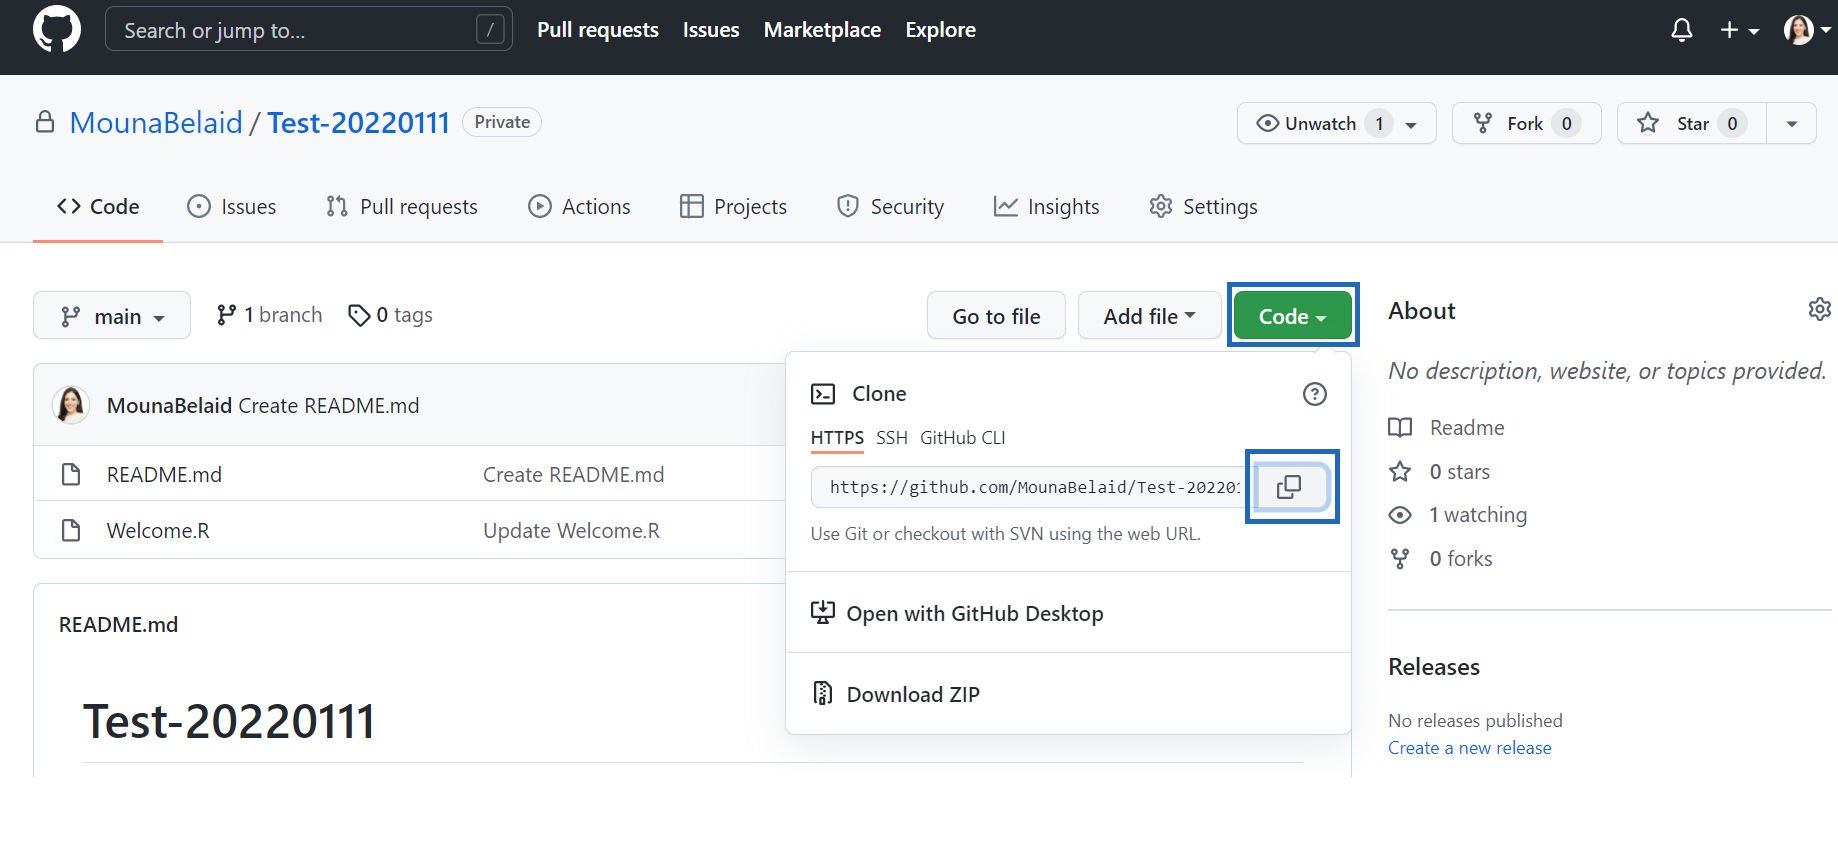Switch to the Code tab
The image size is (1838, 852).
(98, 207)
